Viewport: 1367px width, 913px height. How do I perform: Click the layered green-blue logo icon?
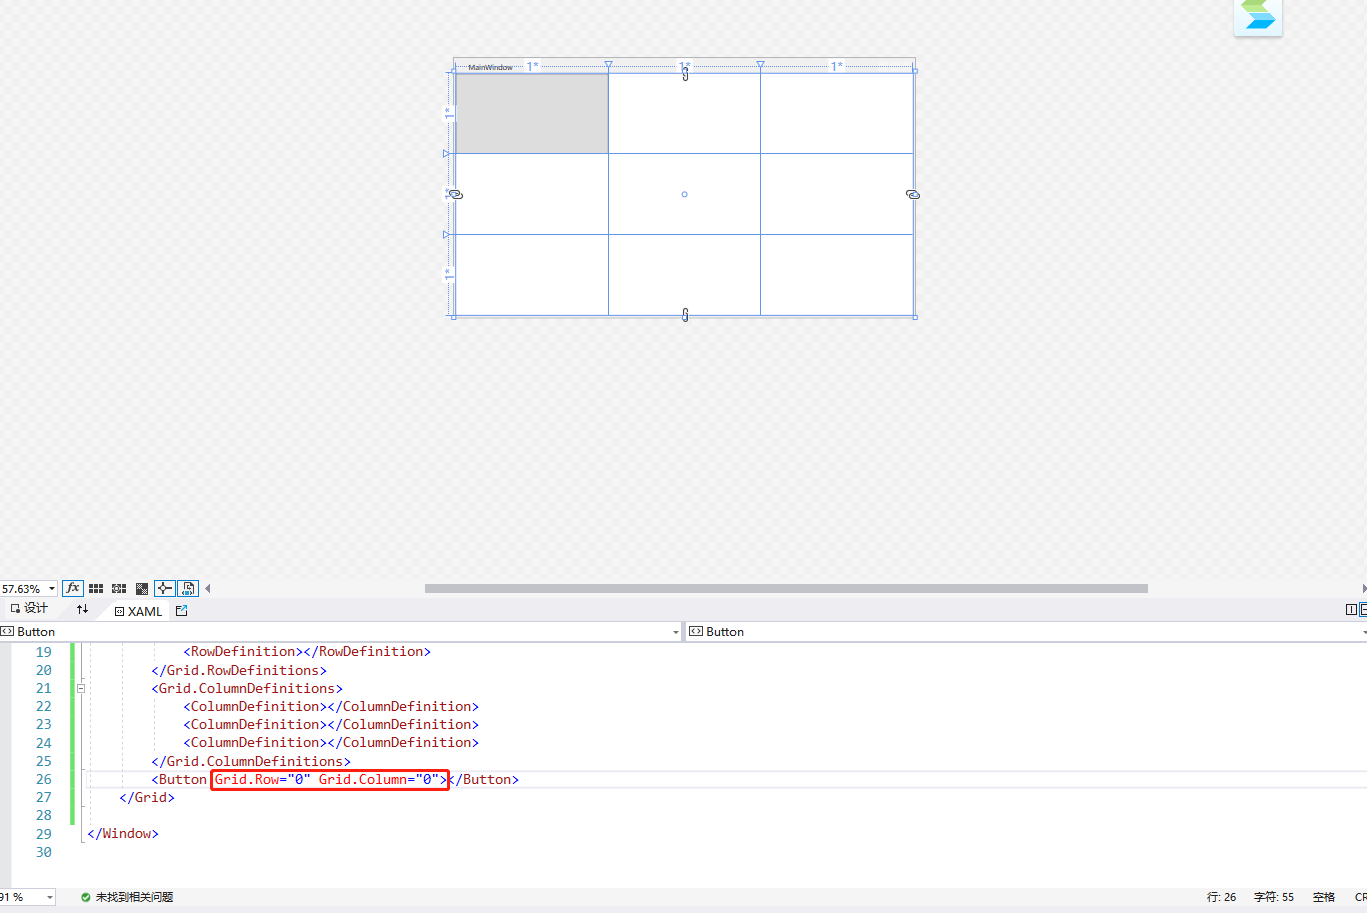pyautogui.click(x=1258, y=16)
